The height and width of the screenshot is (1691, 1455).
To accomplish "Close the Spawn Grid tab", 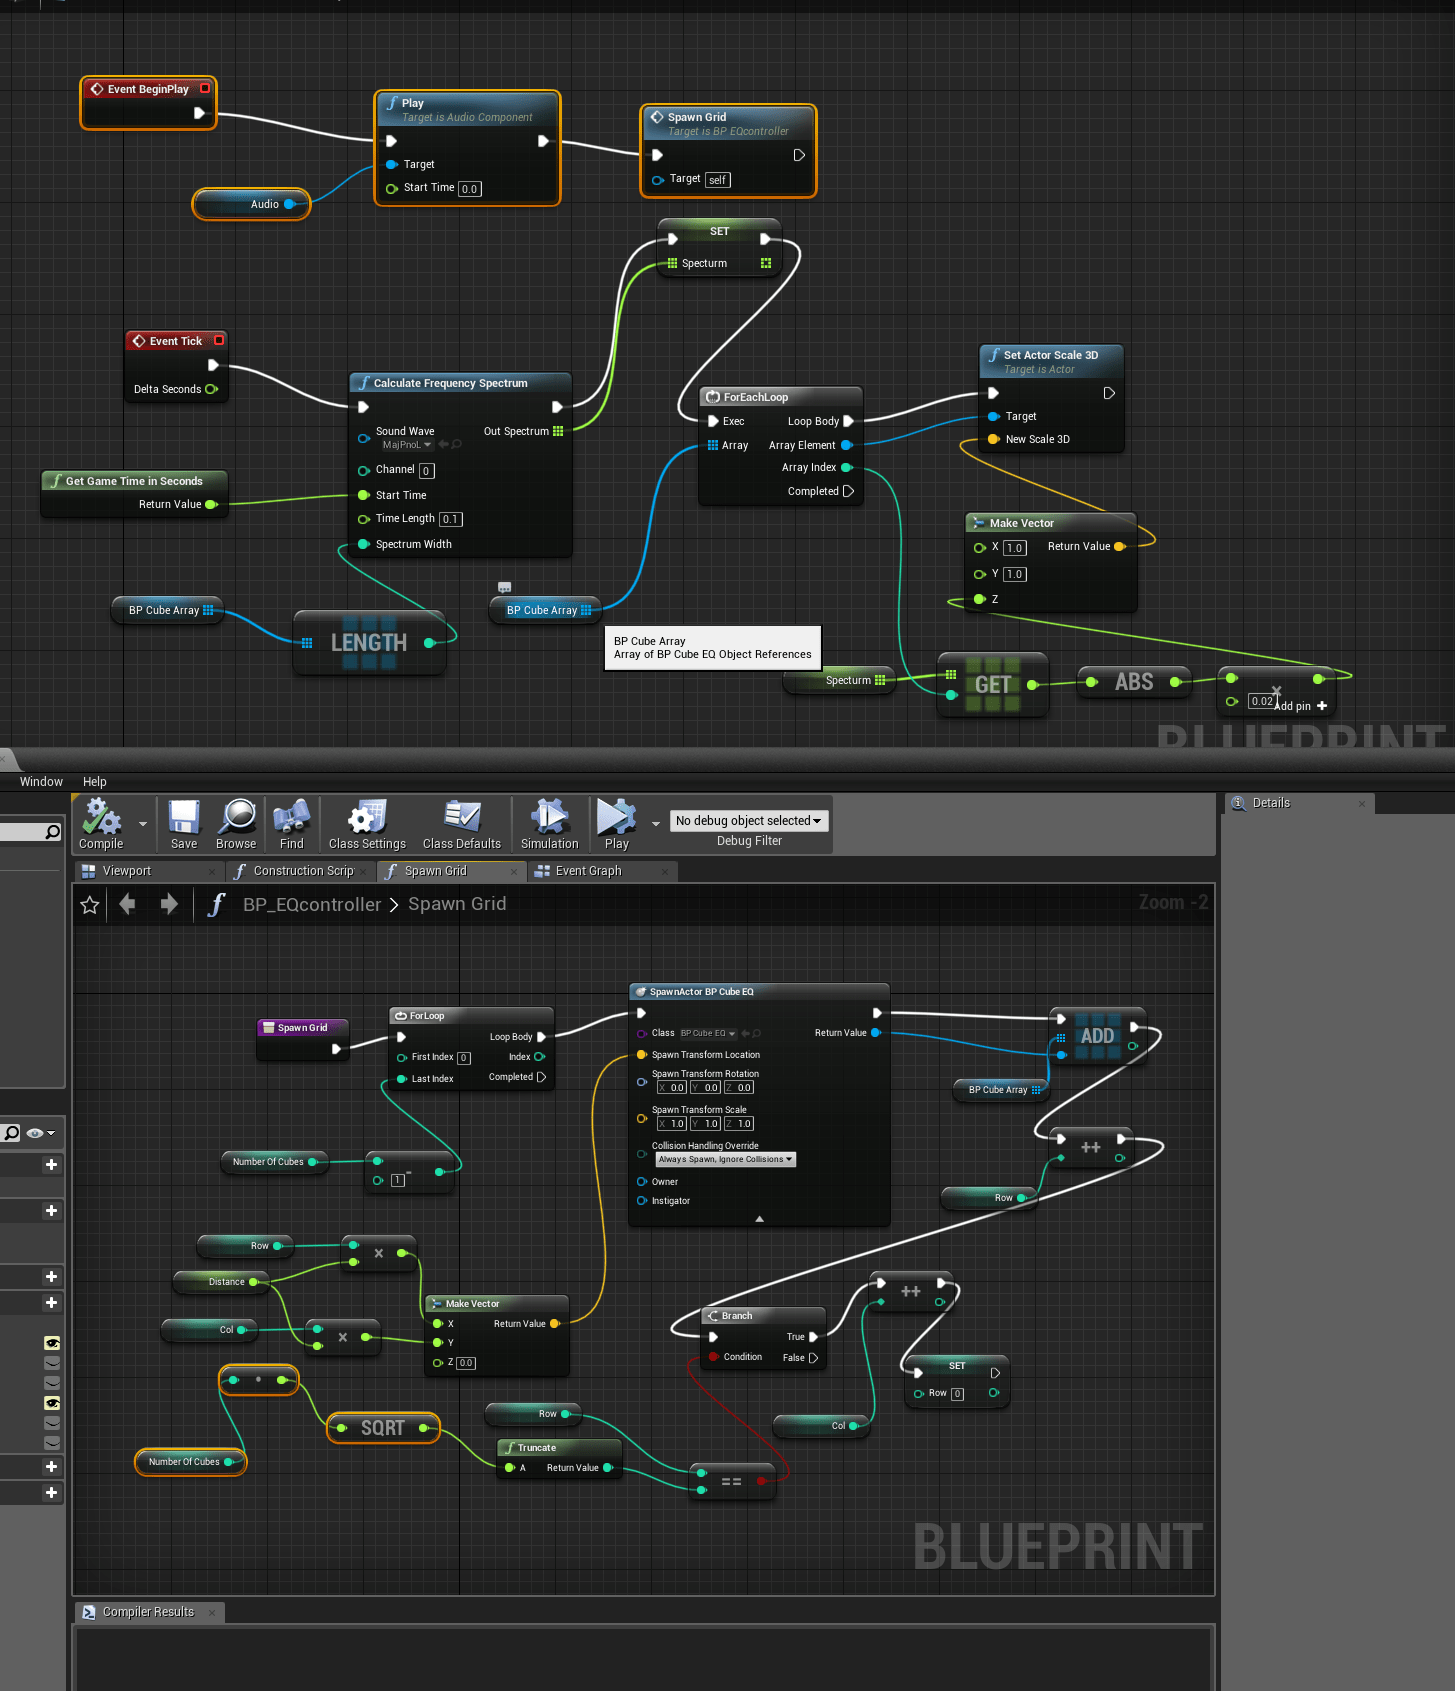I will click(514, 872).
